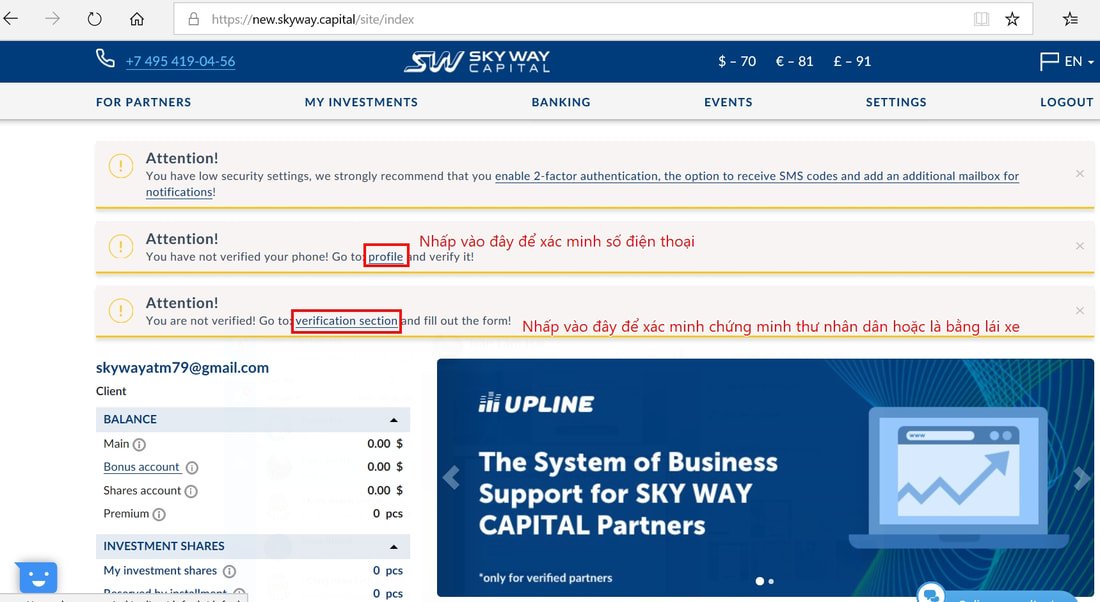
Task: Click the euro rate € – 81
Action: point(794,62)
